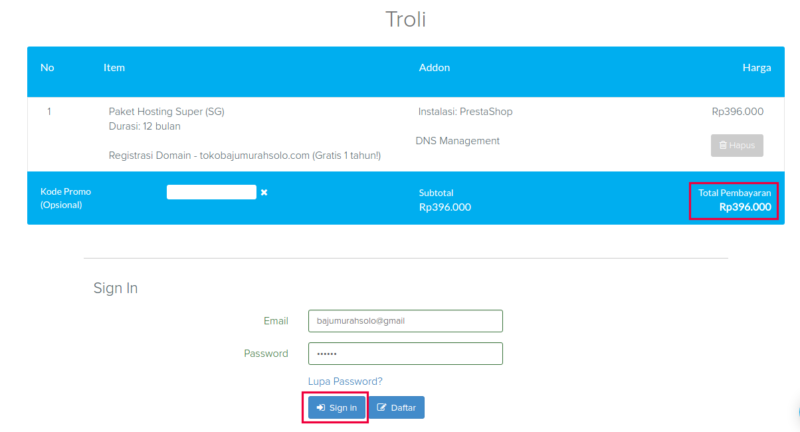Click the Instalasi: PrestaShop addon text
Image resolution: width=800 pixels, height=432 pixels.
[465, 111]
